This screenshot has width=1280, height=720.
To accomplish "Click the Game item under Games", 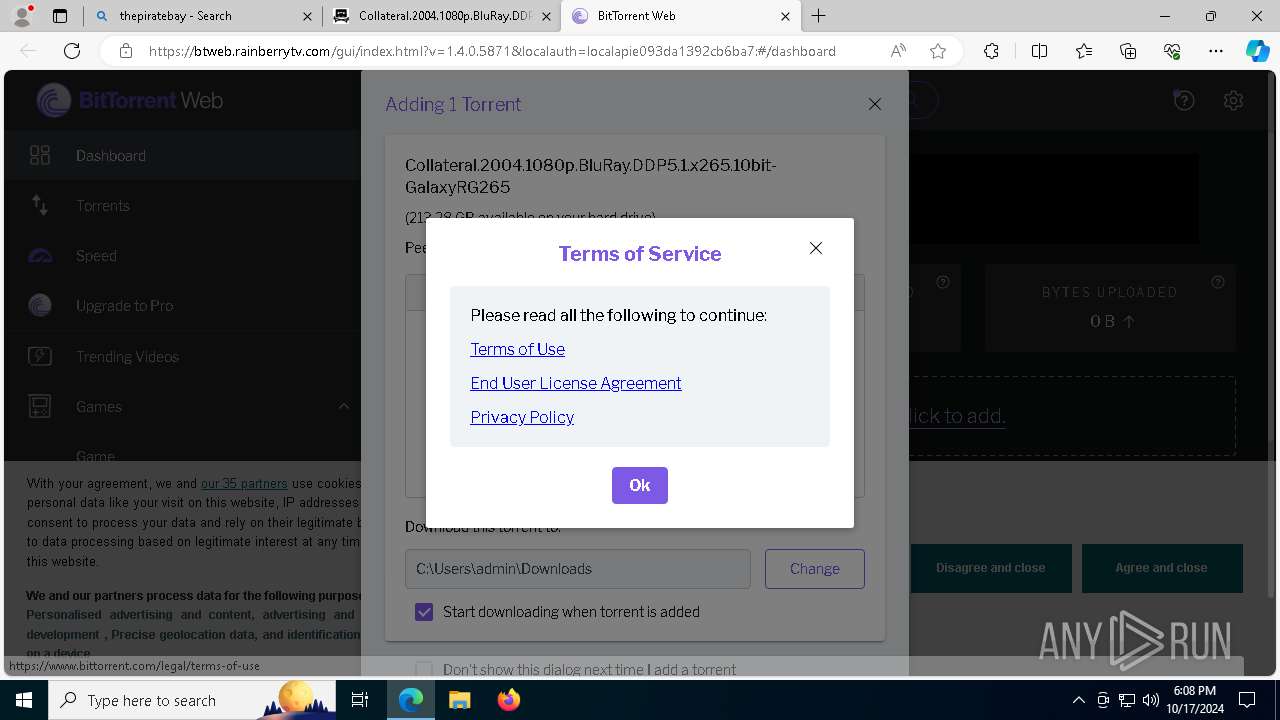I will (95, 456).
